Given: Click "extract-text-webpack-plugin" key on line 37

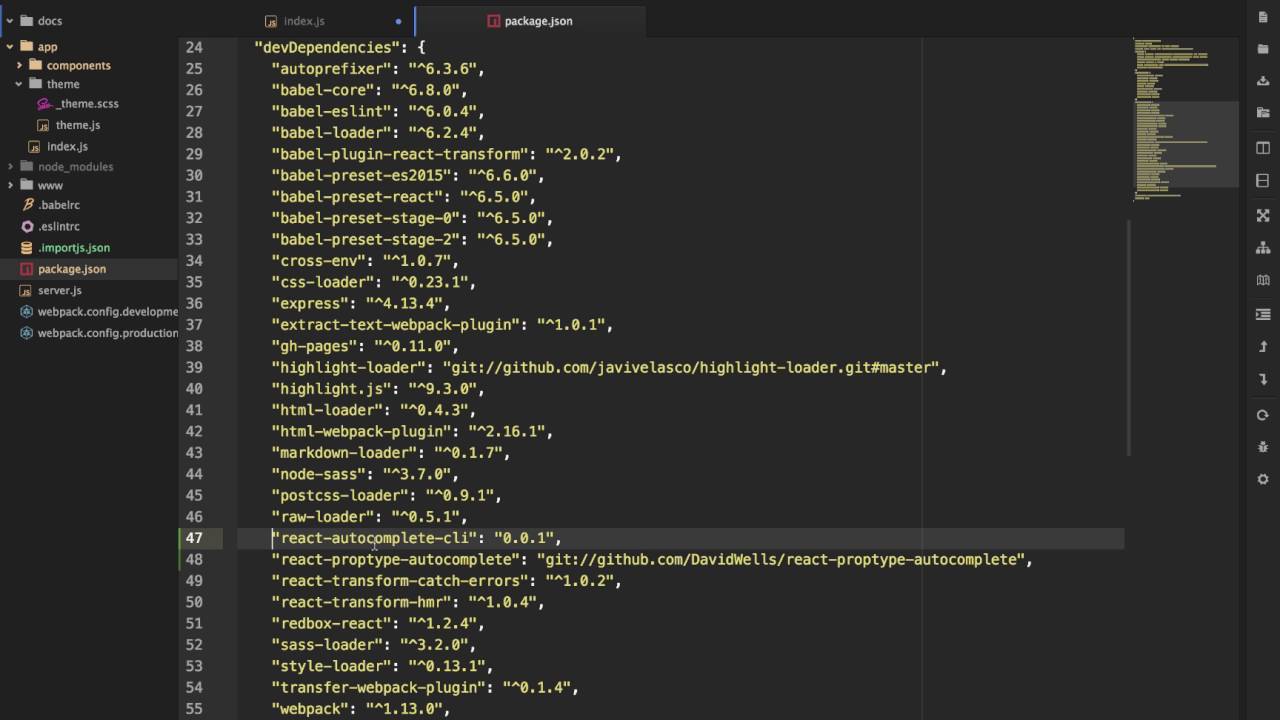Looking at the screenshot, I should 396,325.
